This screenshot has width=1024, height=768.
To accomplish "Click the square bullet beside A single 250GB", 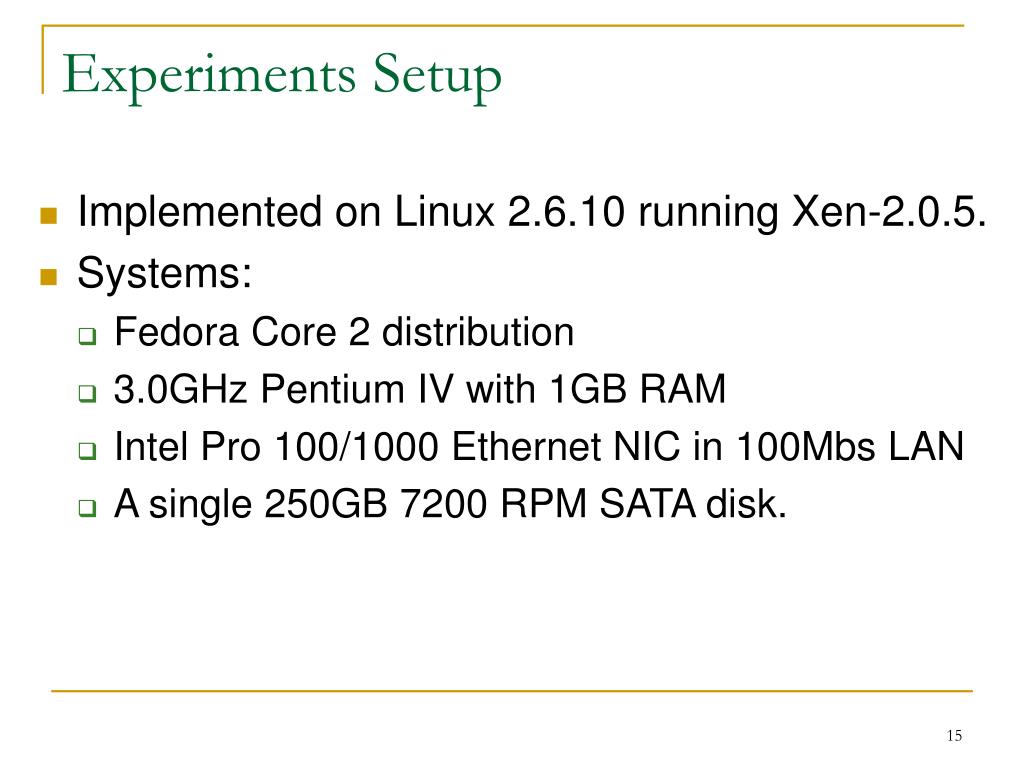I will click(88, 507).
